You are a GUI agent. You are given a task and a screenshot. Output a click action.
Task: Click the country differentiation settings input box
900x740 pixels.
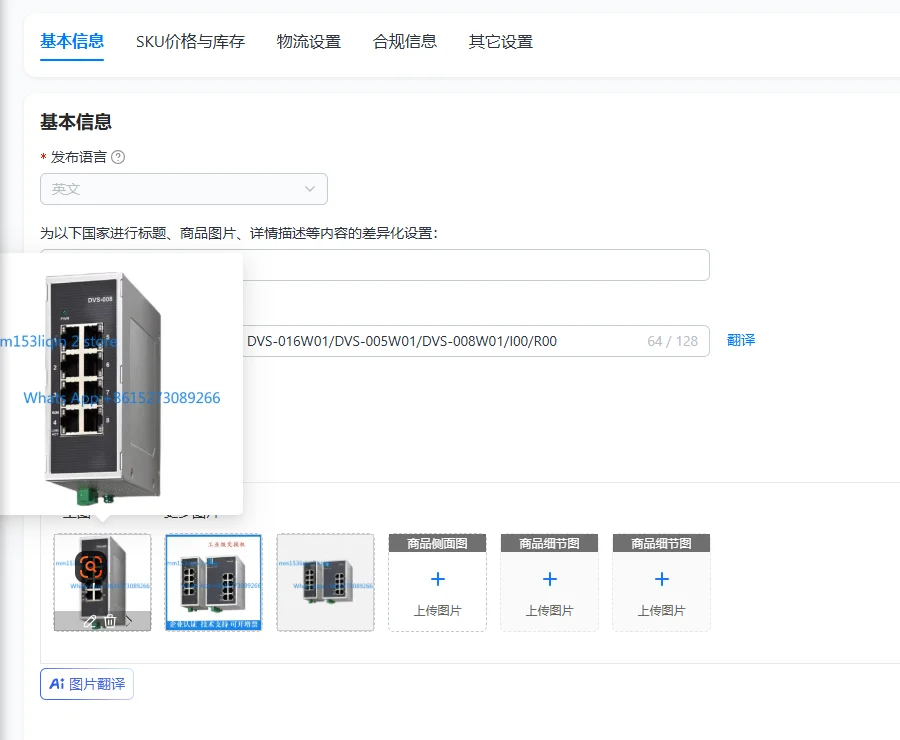(476, 265)
